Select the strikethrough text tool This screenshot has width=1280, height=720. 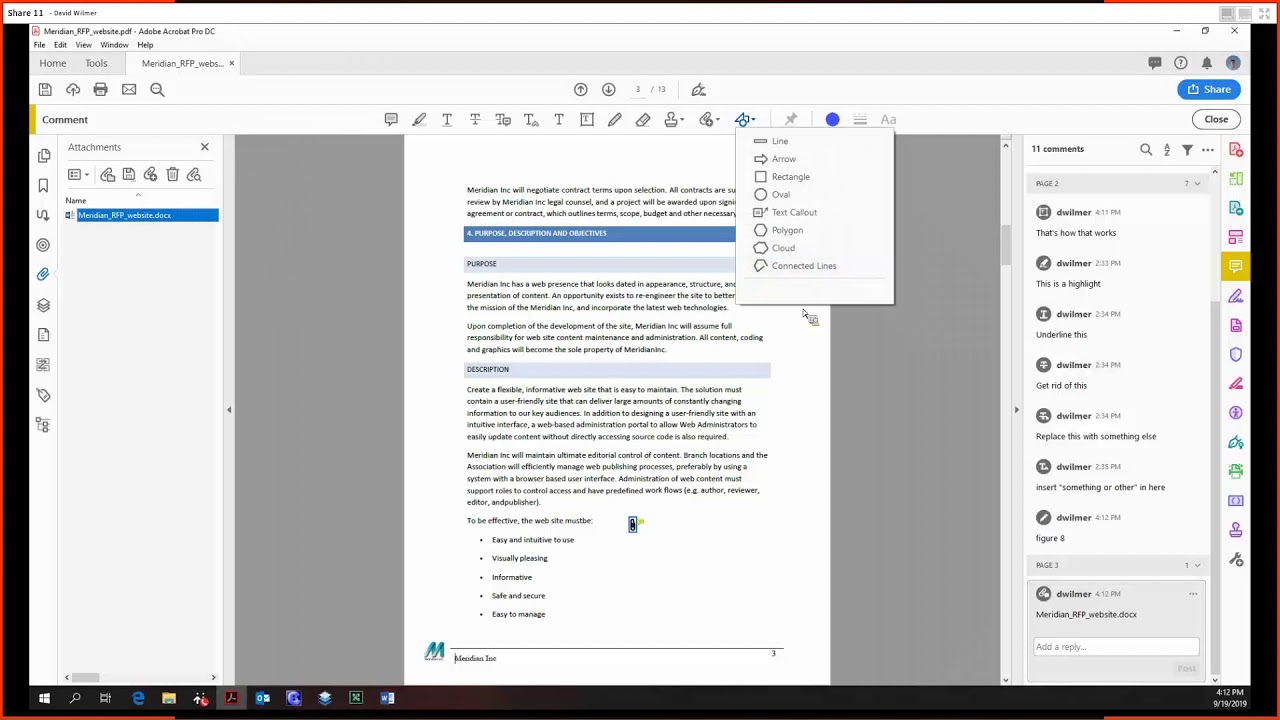click(x=475, y=119)
